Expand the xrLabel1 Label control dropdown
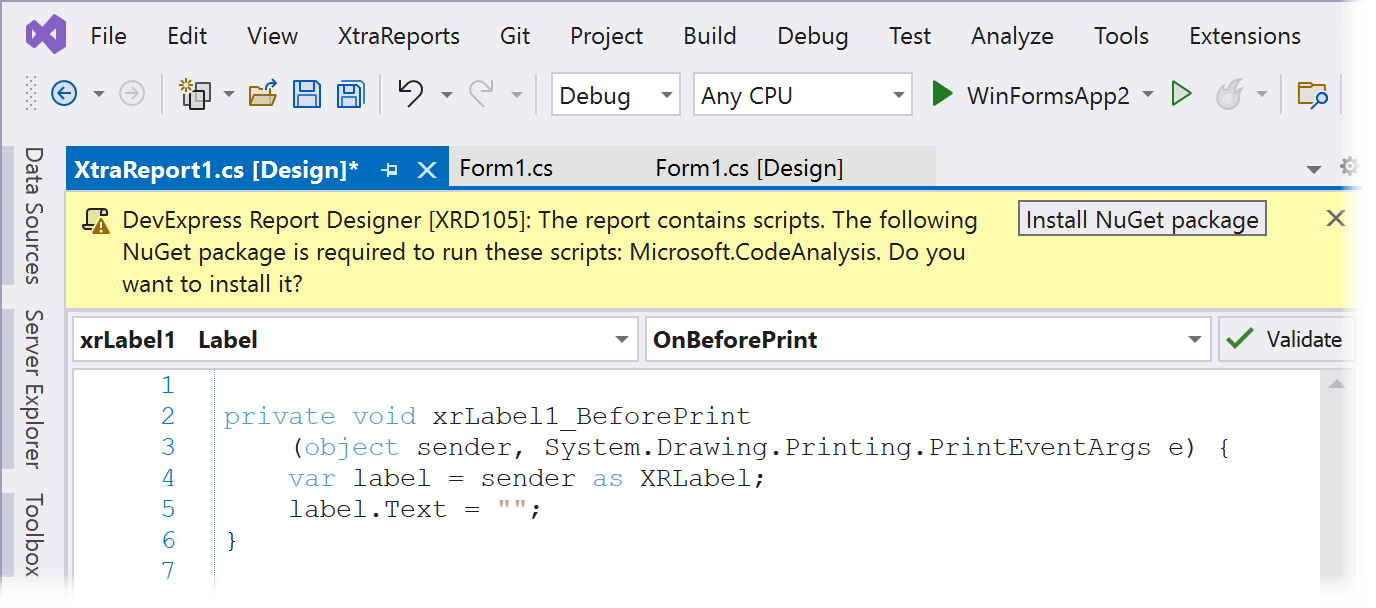This screenshot has height=608, width=1376. [355, 339]
